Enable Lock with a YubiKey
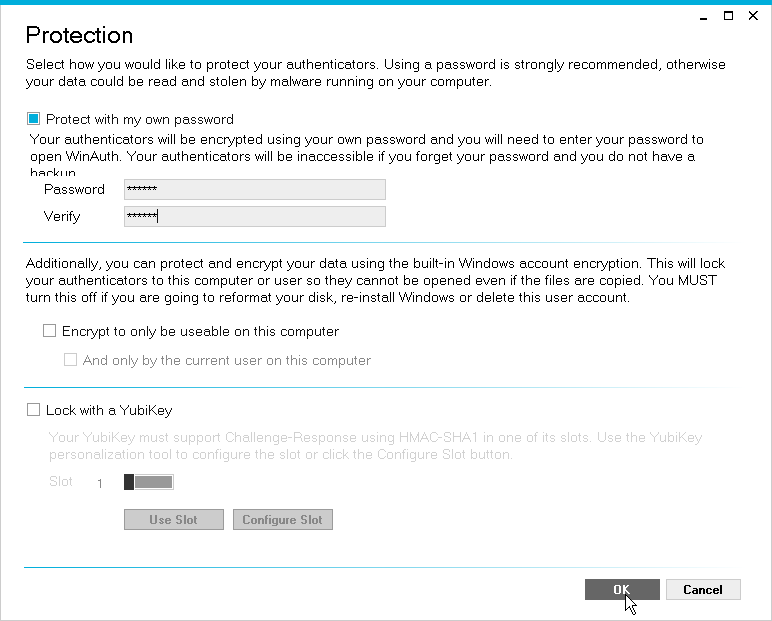Viewport: 772px width, 621px height. (33, 410)
